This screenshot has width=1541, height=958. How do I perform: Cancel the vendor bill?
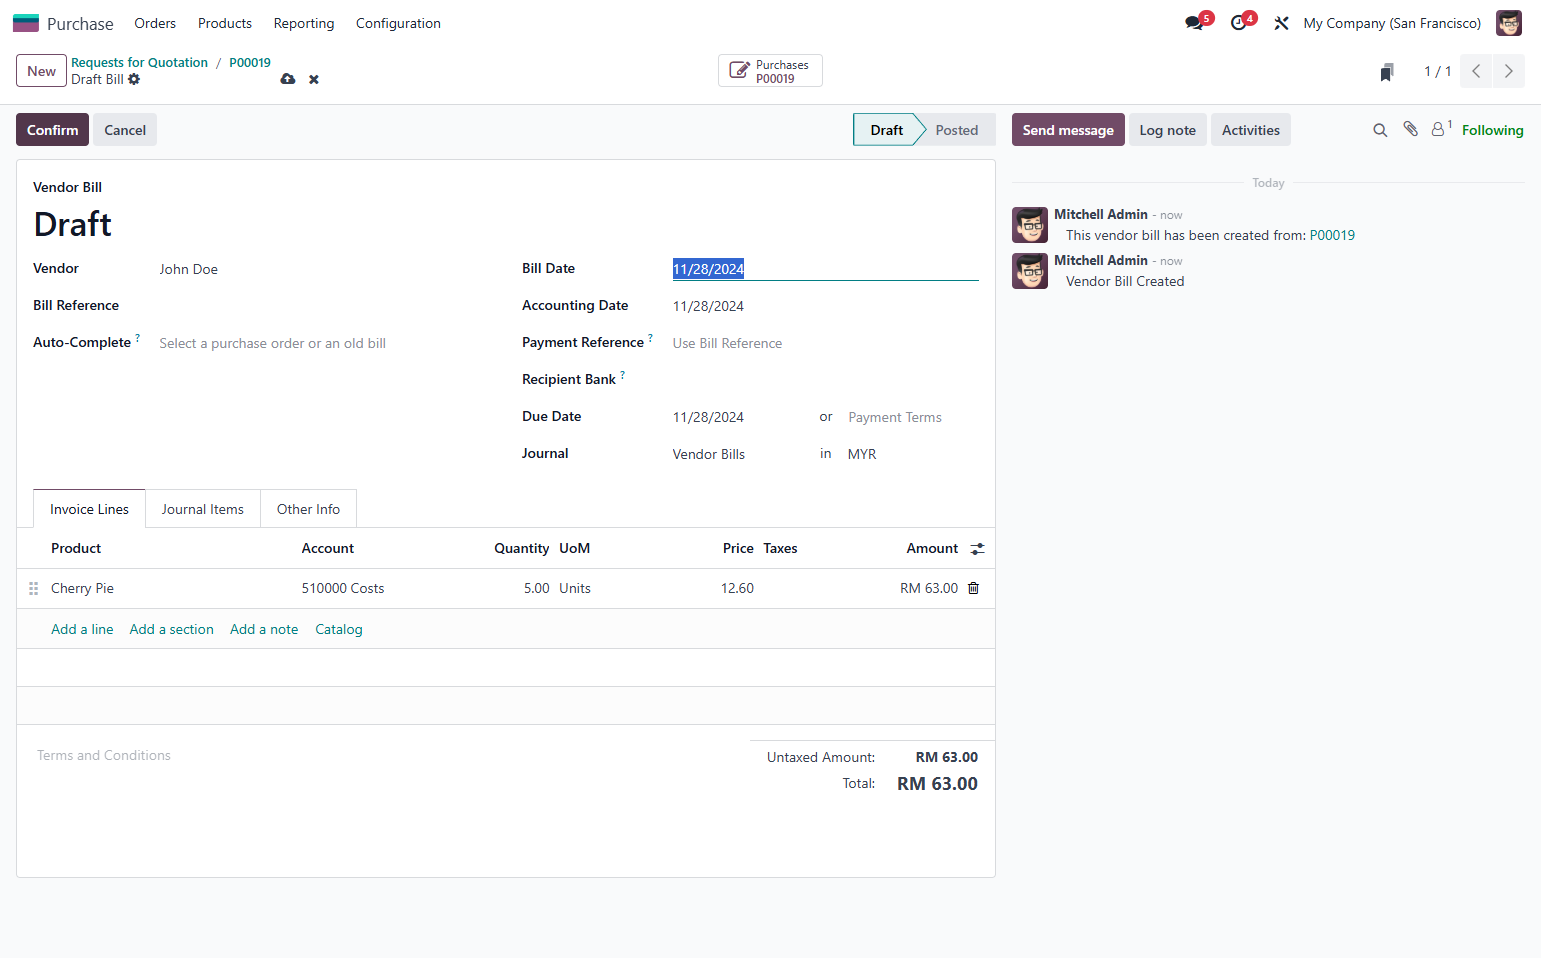[125, 130]
